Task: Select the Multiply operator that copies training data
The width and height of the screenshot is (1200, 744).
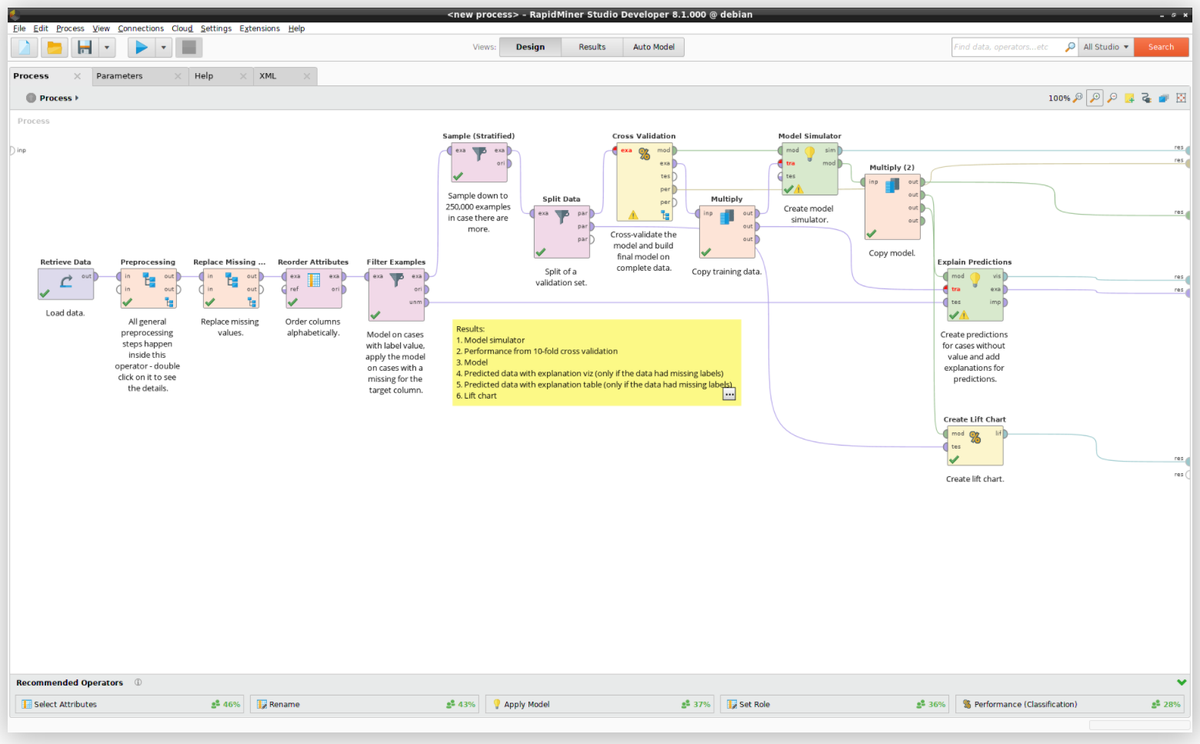Action: coord(727,232)
